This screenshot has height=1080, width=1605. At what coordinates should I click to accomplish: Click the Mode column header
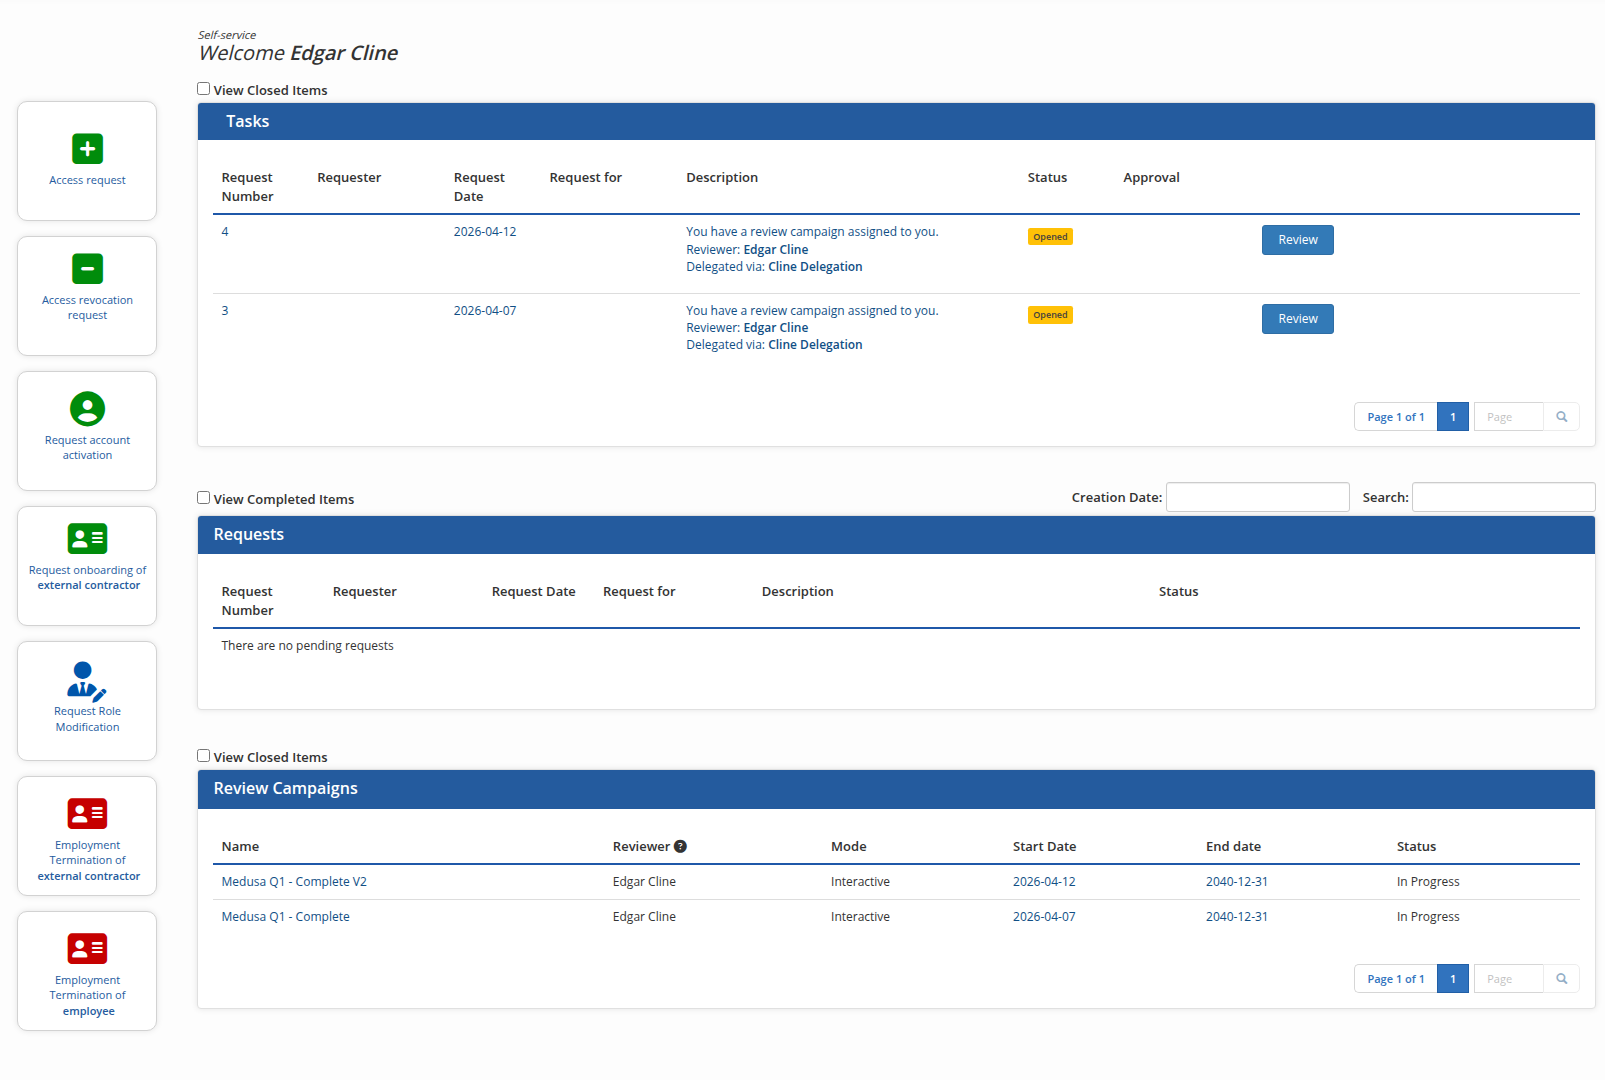coord(848,847)
